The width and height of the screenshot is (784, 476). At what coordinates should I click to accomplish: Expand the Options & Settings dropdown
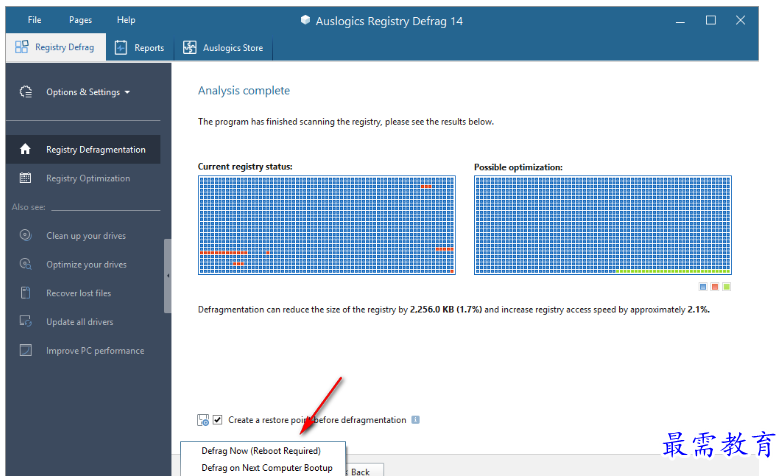[88, 92]
